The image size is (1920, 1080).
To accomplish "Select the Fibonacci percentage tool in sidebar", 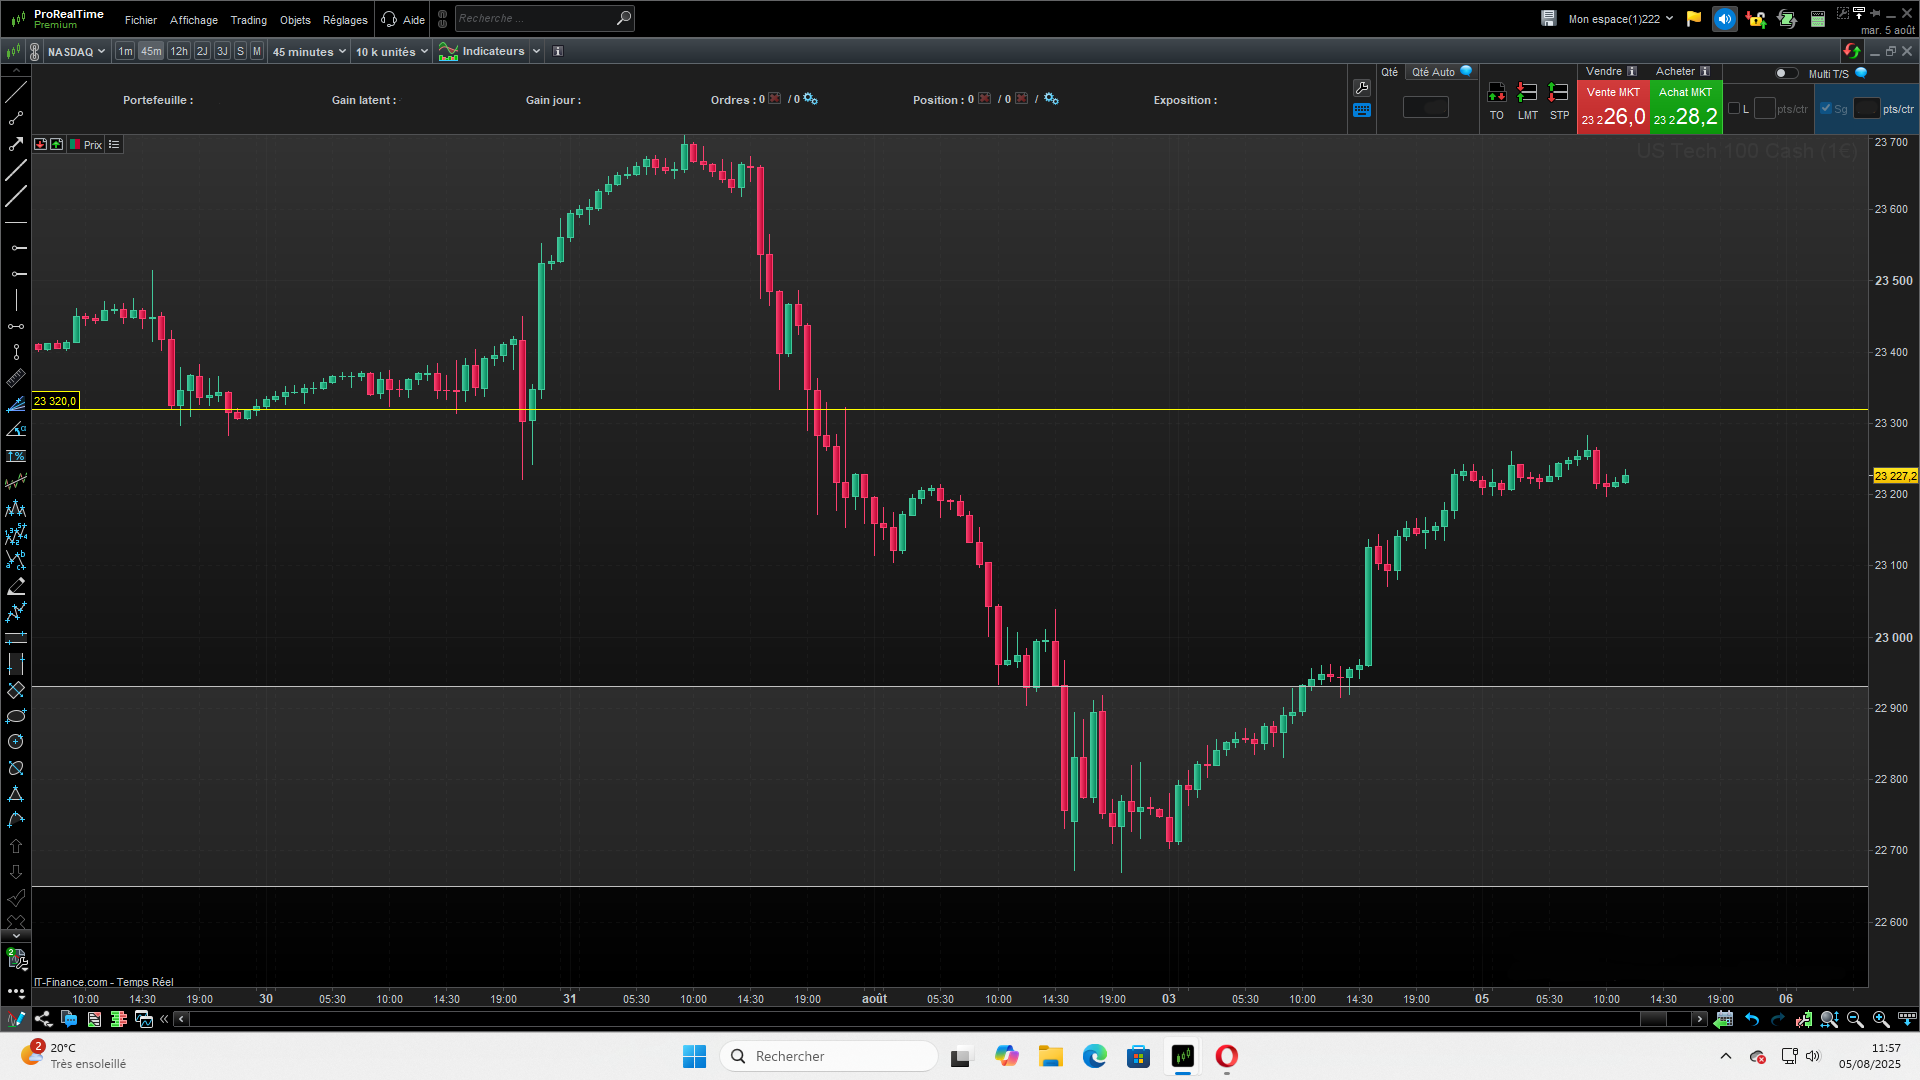I will (16, 456).
